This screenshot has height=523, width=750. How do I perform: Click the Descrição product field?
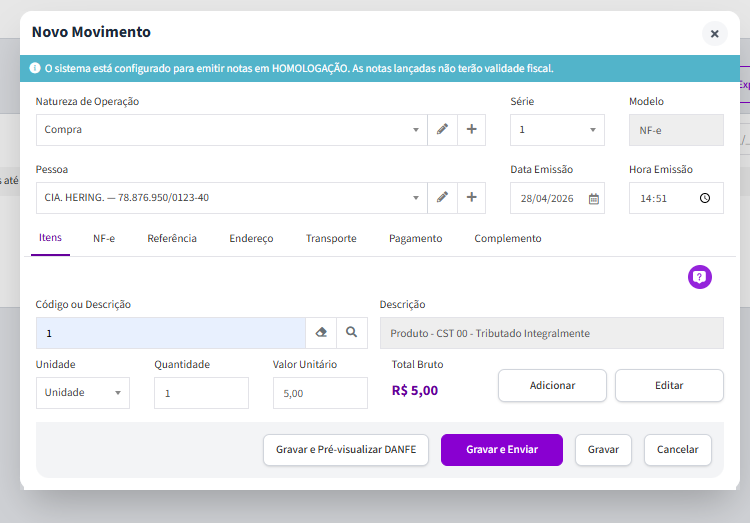(551, 333)
